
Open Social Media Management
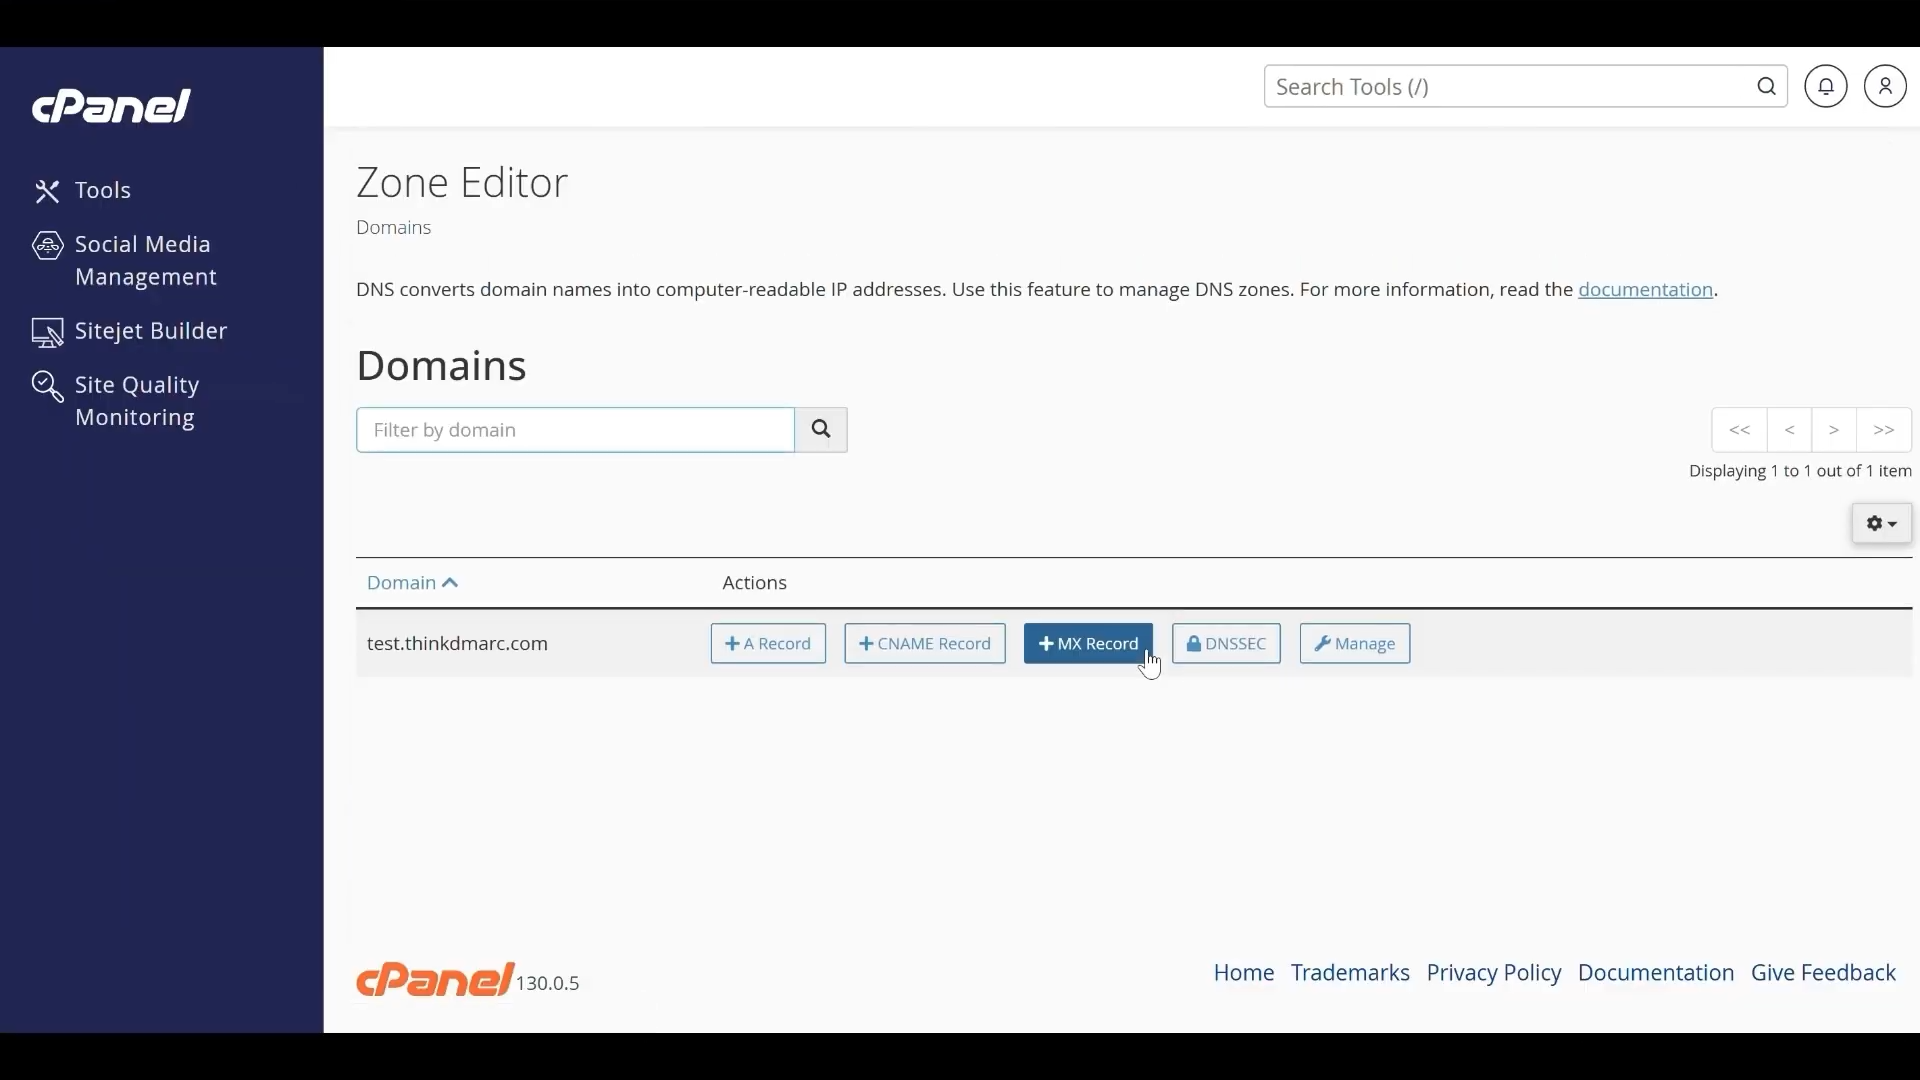(146, 260)
